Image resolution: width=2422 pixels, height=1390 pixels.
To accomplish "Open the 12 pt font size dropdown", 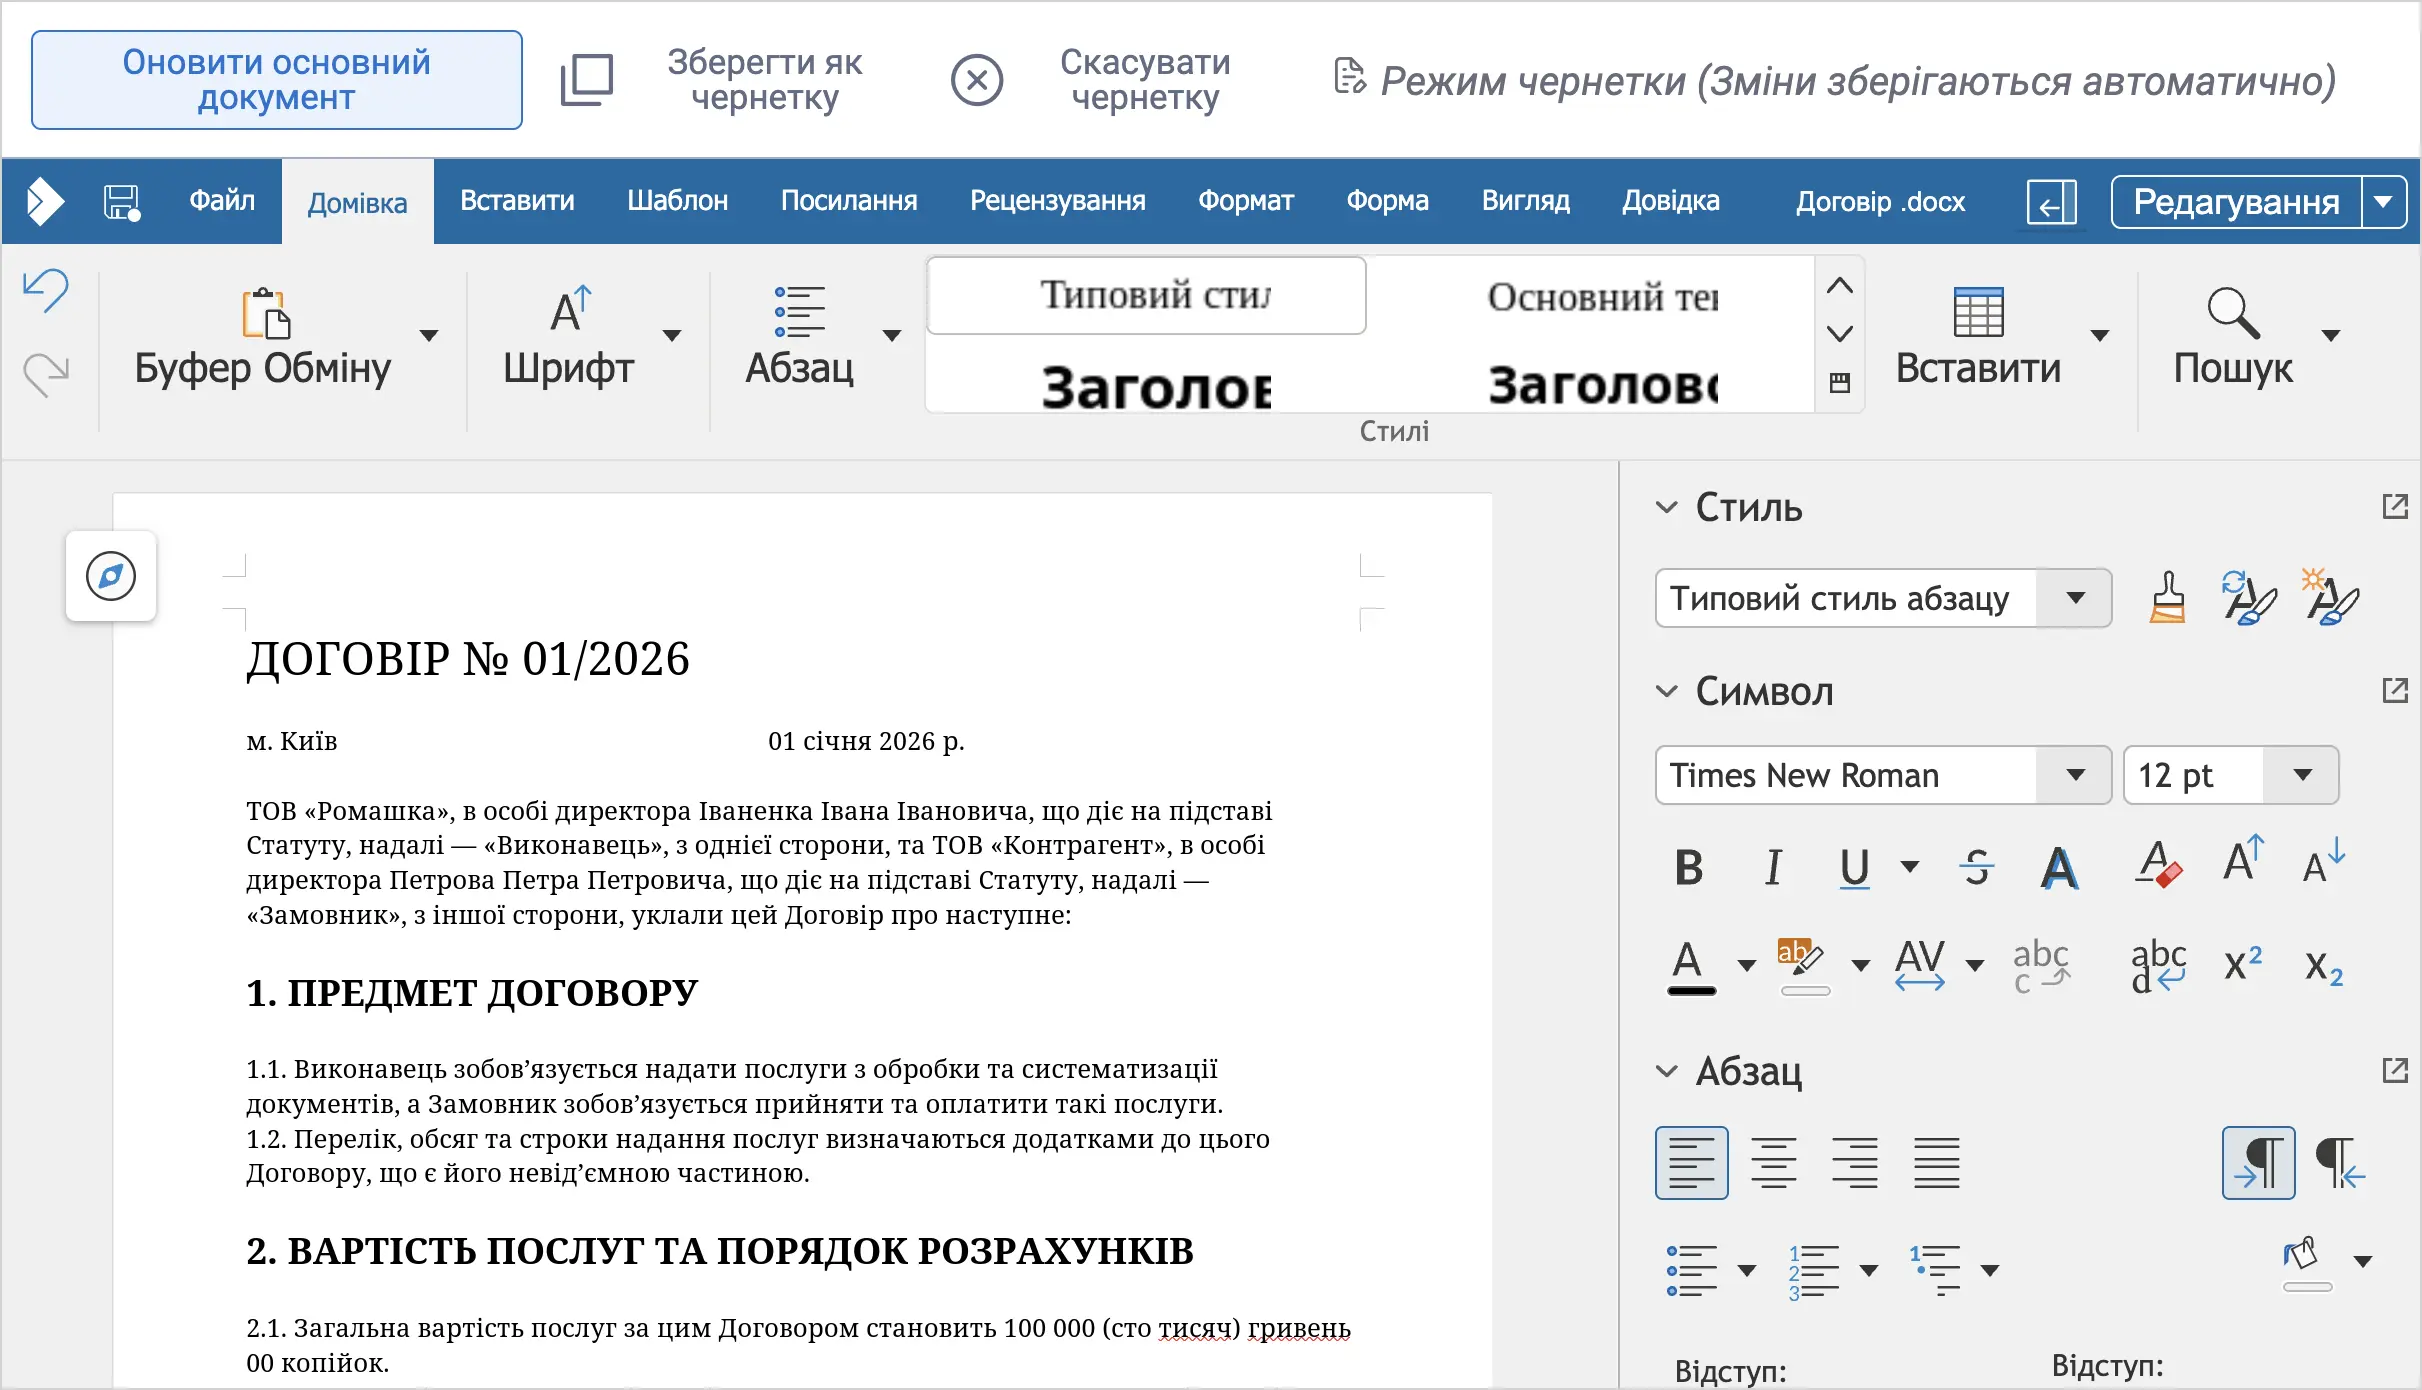I will click(x=2302, y=775).
